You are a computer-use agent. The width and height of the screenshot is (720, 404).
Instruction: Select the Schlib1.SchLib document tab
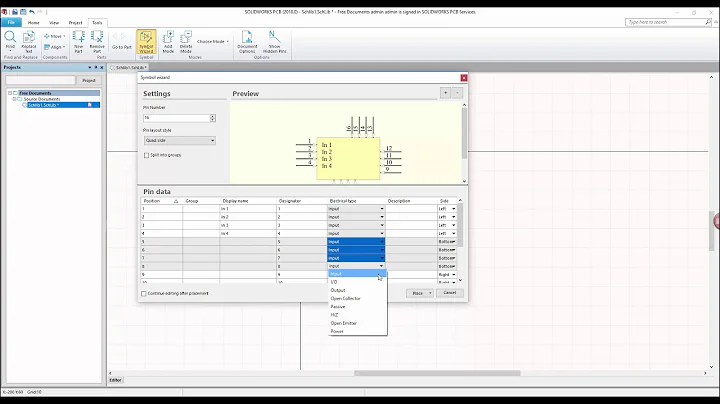click(129, 67)
